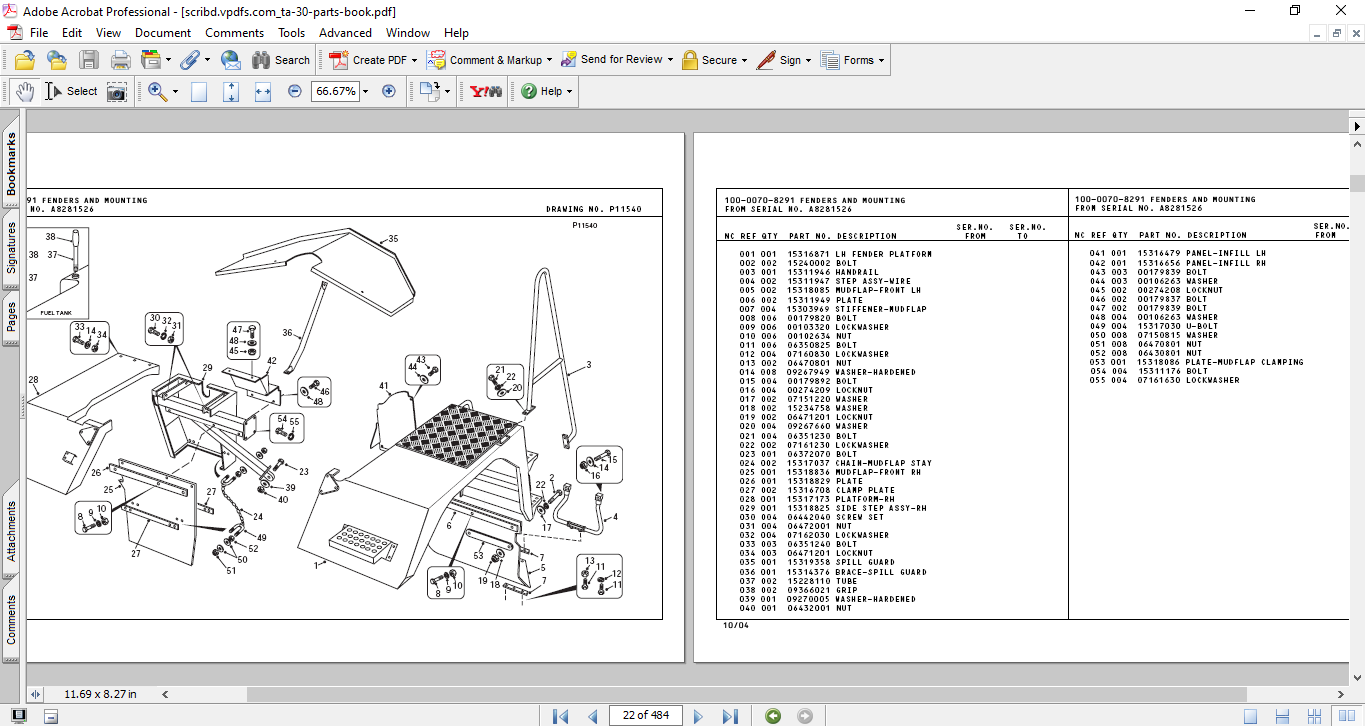
Task: Click the Fit Width icon
Action: tap(263, 91)
